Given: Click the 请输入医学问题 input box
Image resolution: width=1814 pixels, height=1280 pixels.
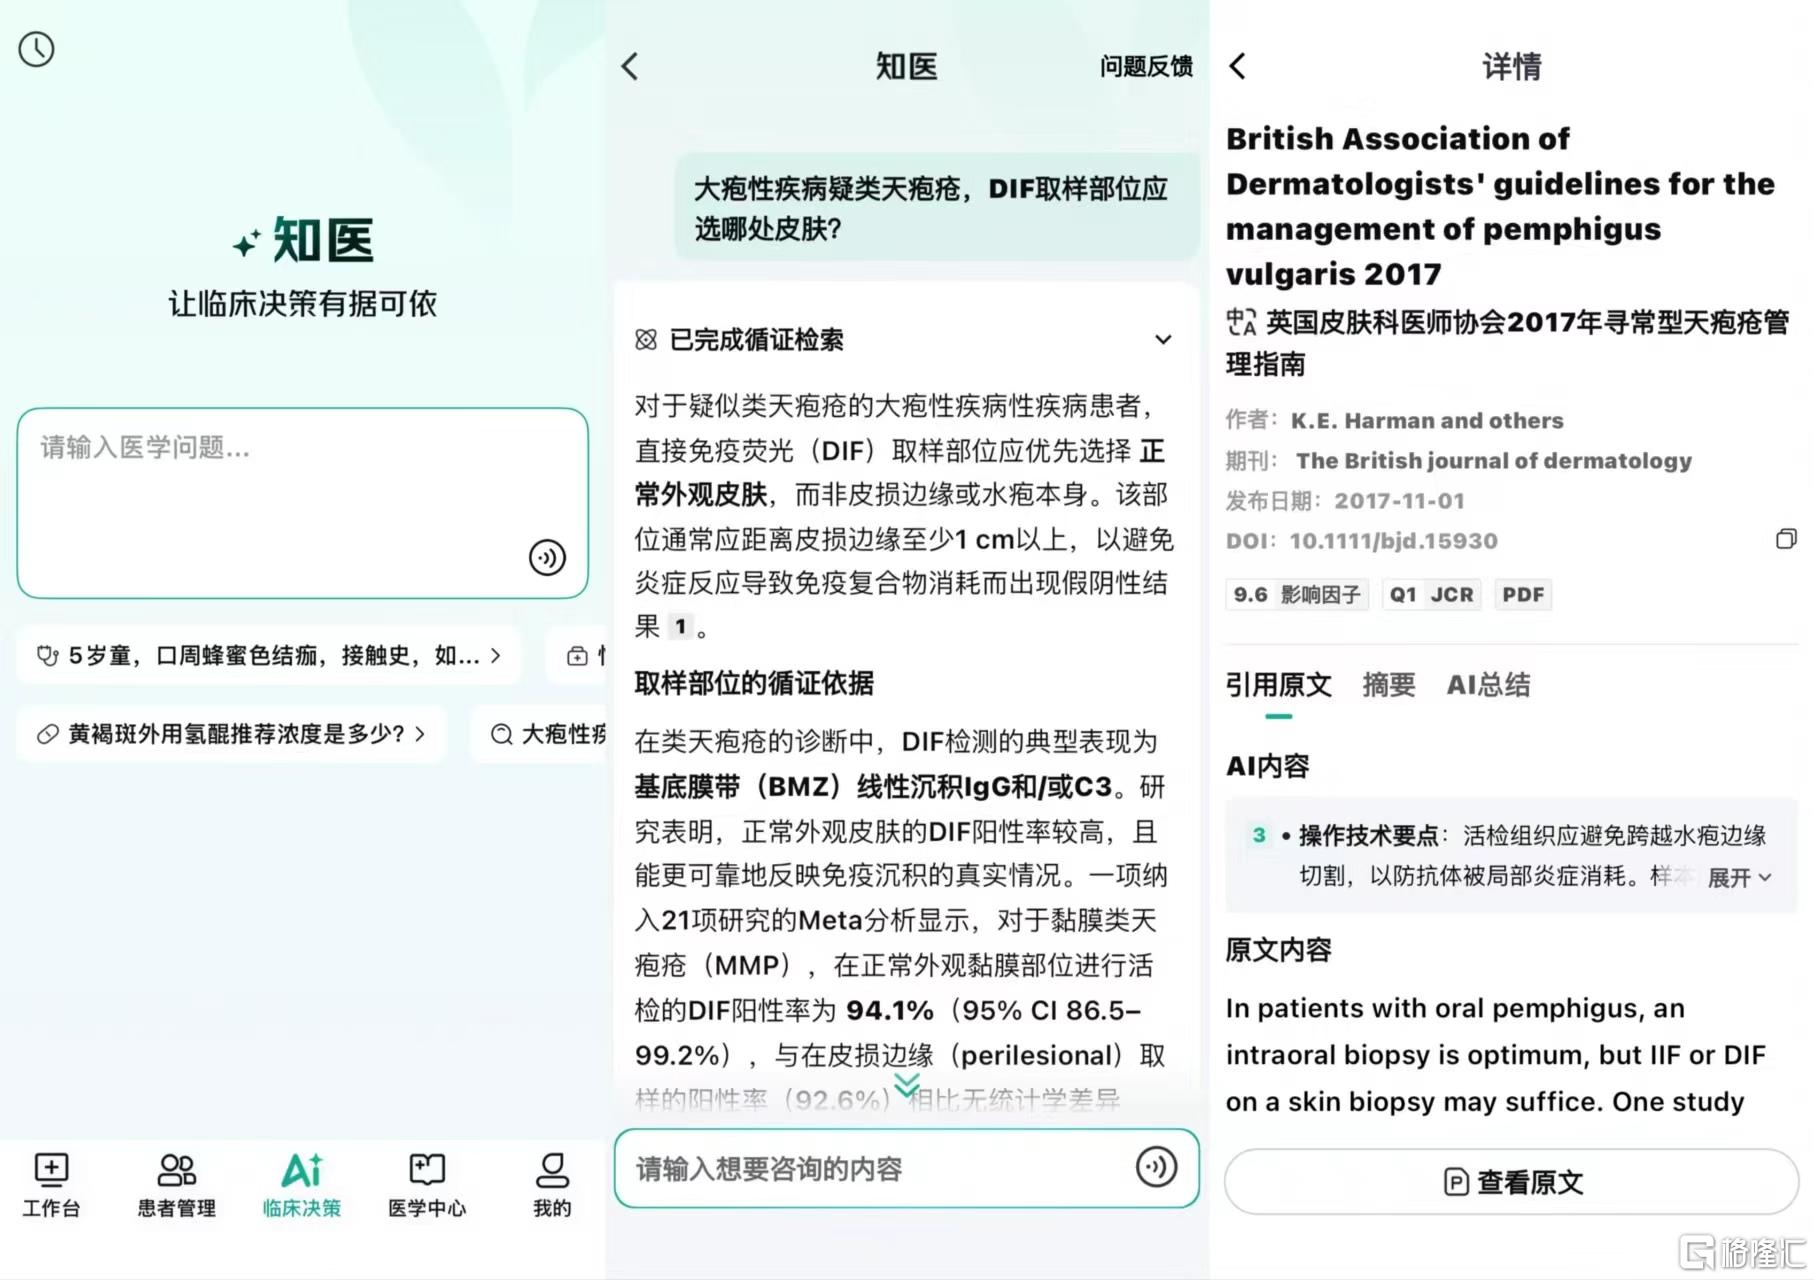Looking at the screenshot, I should [302, 503].
